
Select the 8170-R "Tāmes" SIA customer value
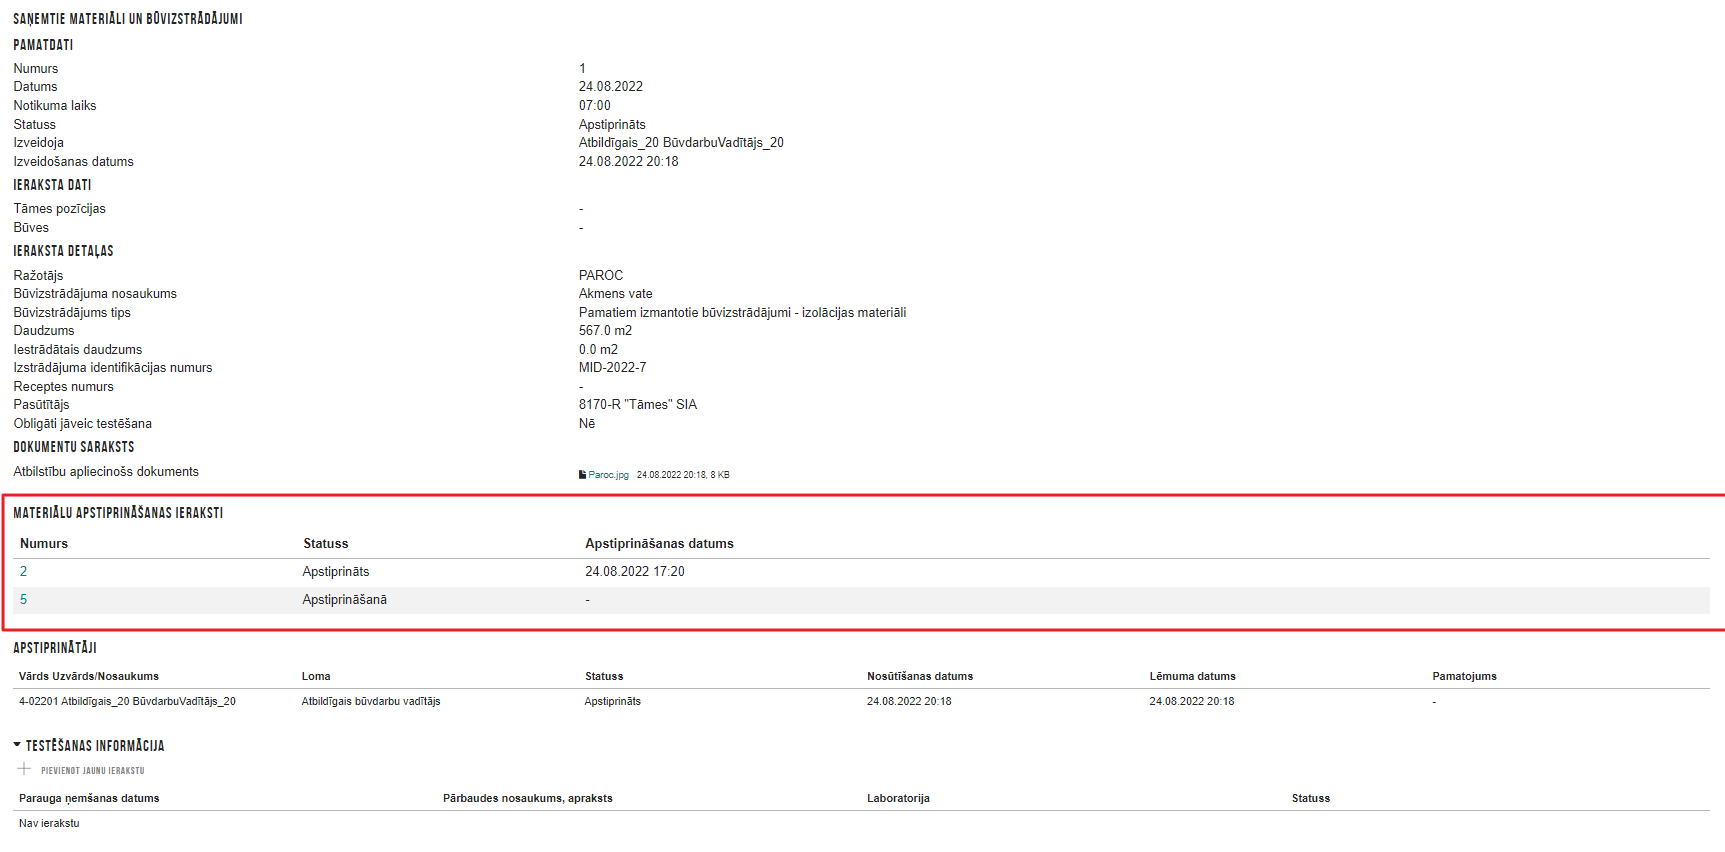[638, 405]
